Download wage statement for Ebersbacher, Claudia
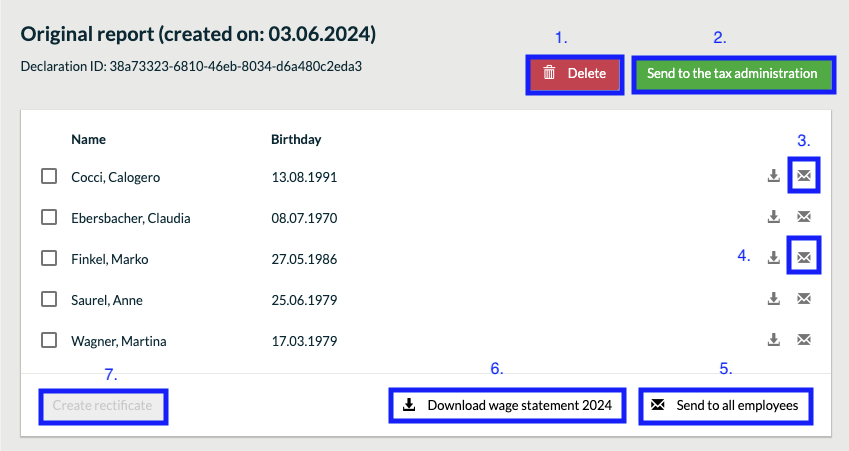The image size is (849, 451). click(774, 217)
